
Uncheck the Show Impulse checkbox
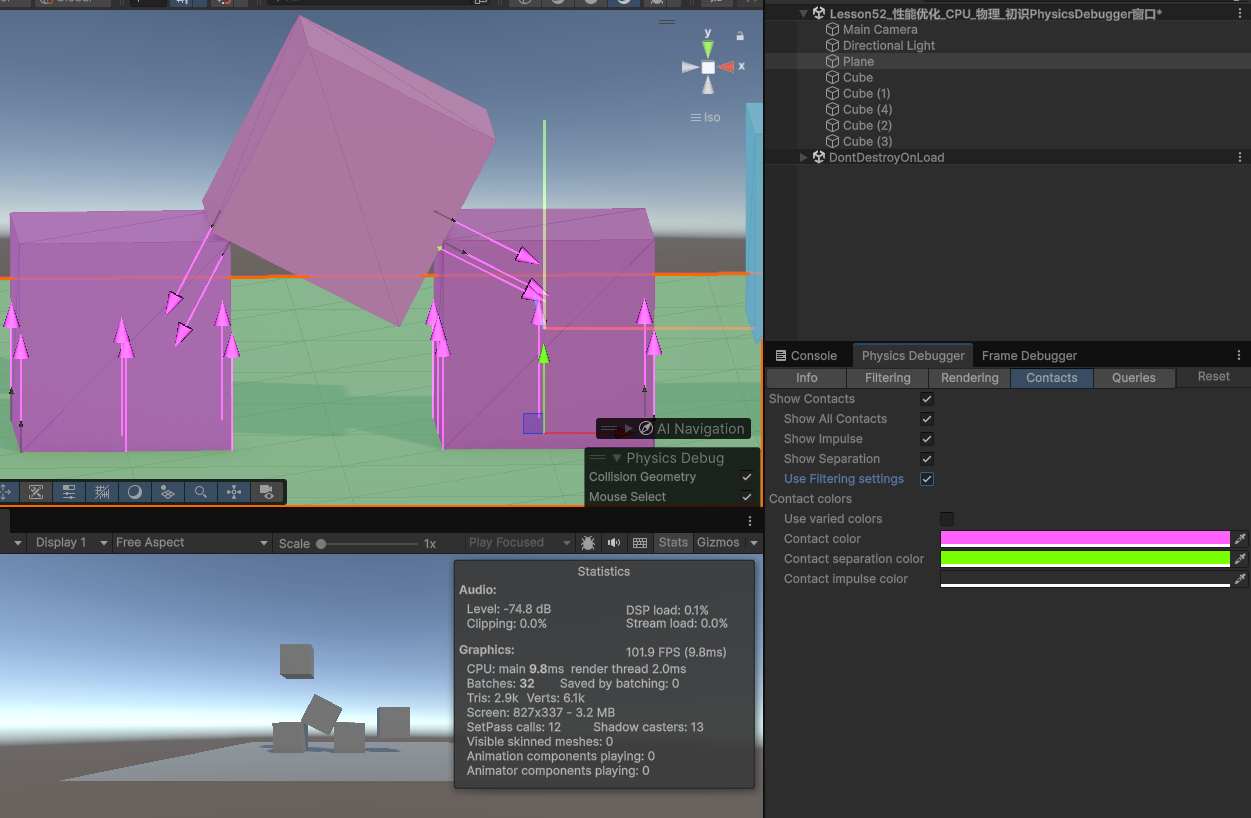point(927,439)
